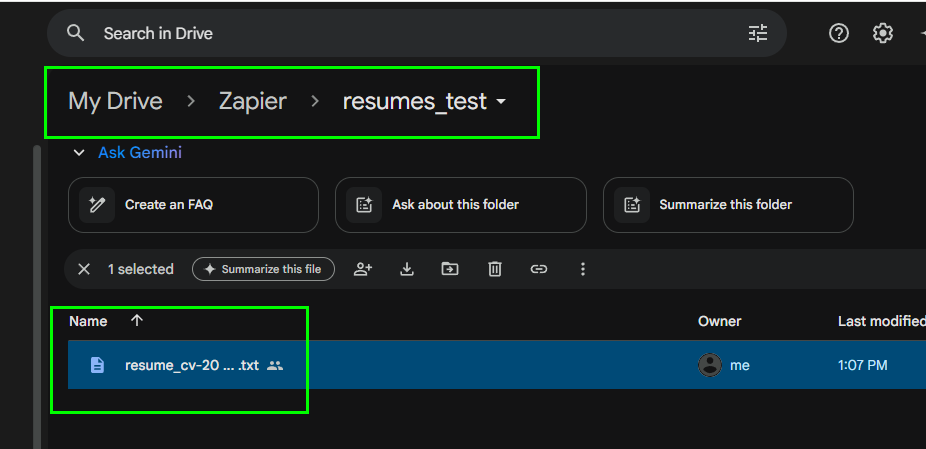Image resolution: width=926 pixels, height=449 pixels.
Task: Reverse sort direction arrow next to Name
Action: pos(137,321)
